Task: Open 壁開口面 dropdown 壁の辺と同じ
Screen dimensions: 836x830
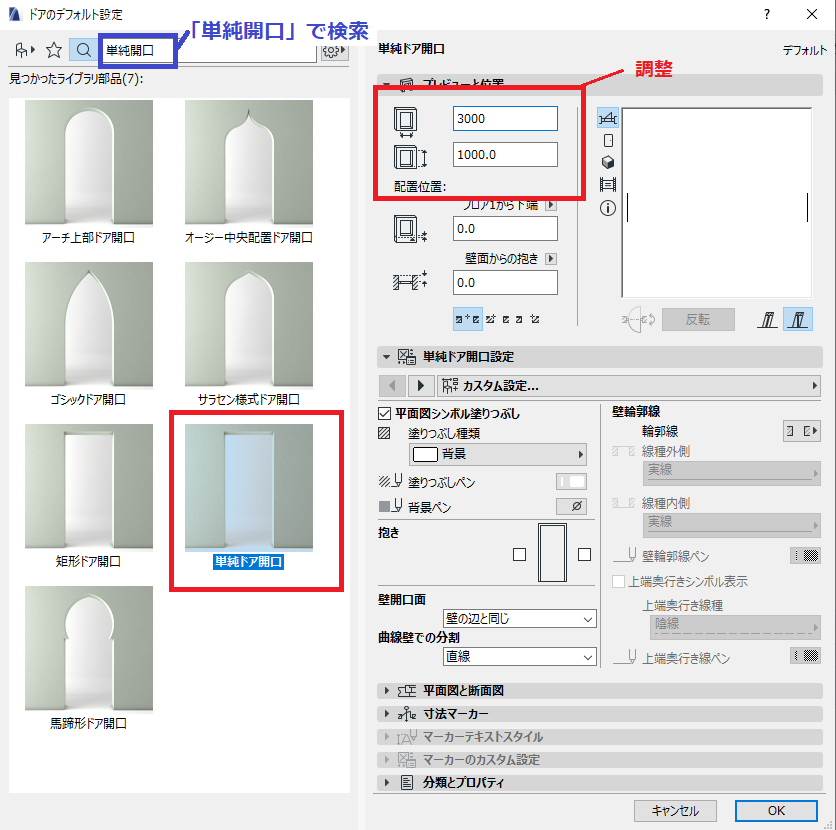Action: (519, 619)
